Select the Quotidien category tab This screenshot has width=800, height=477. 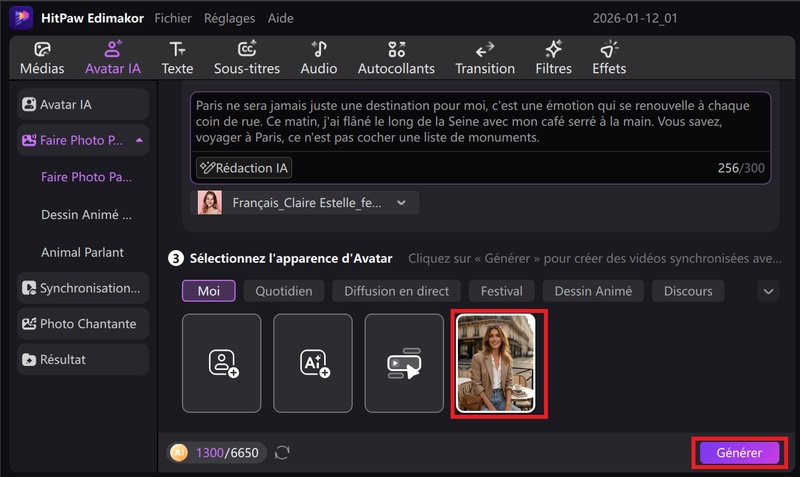coord(284,291)
